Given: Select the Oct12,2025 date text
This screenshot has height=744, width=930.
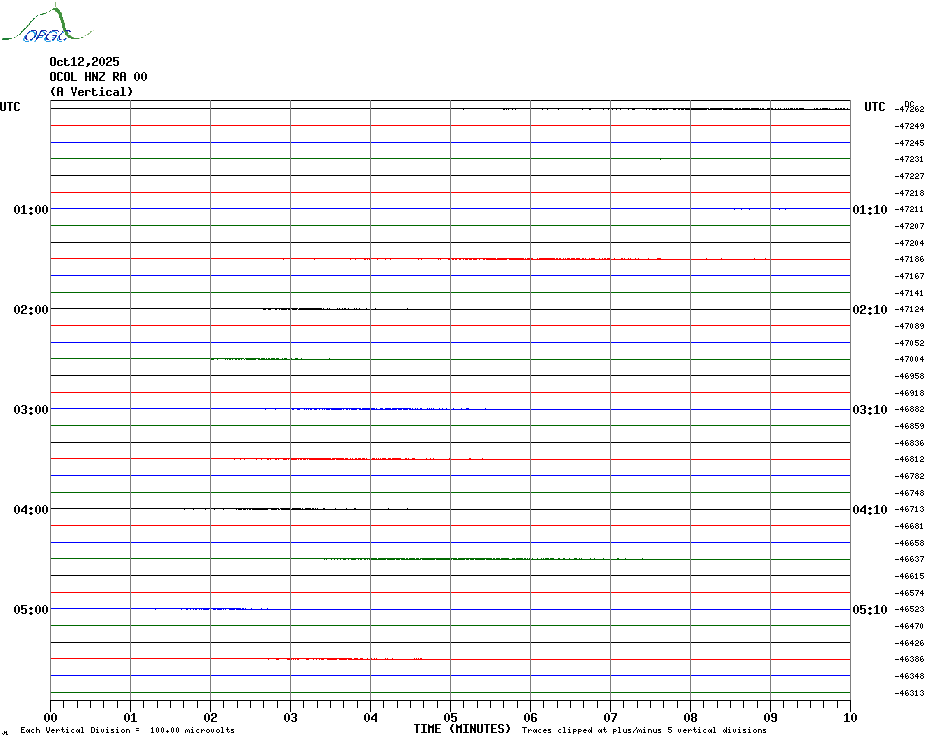Looking at the screenshot, I should (x=84, y=62).
